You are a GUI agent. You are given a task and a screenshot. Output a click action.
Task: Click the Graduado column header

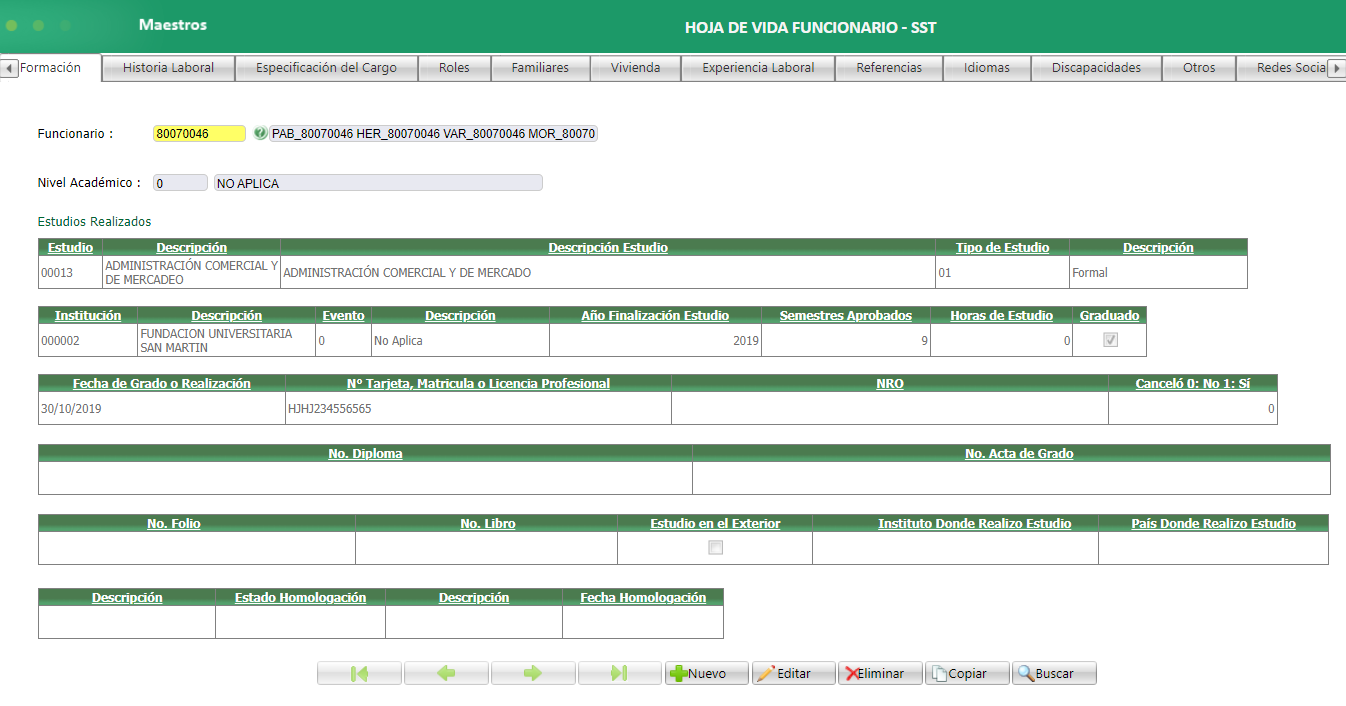(x=1109, y=315)
